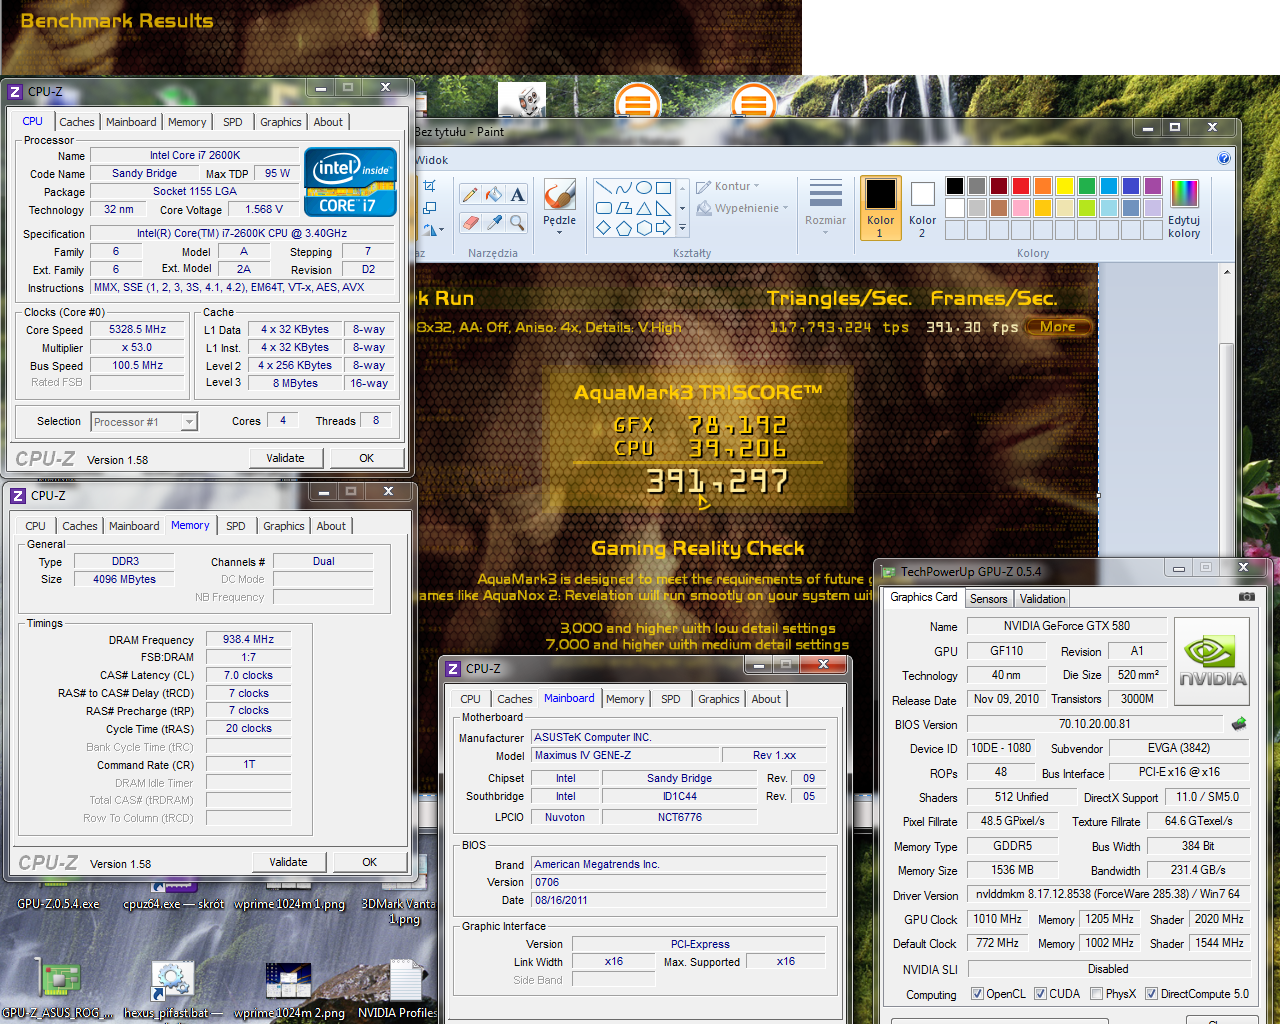Open Graphics tab in CPU-Z Memory window
The width and height of the screenshot is (1280, 1024).
pos(284,526)
